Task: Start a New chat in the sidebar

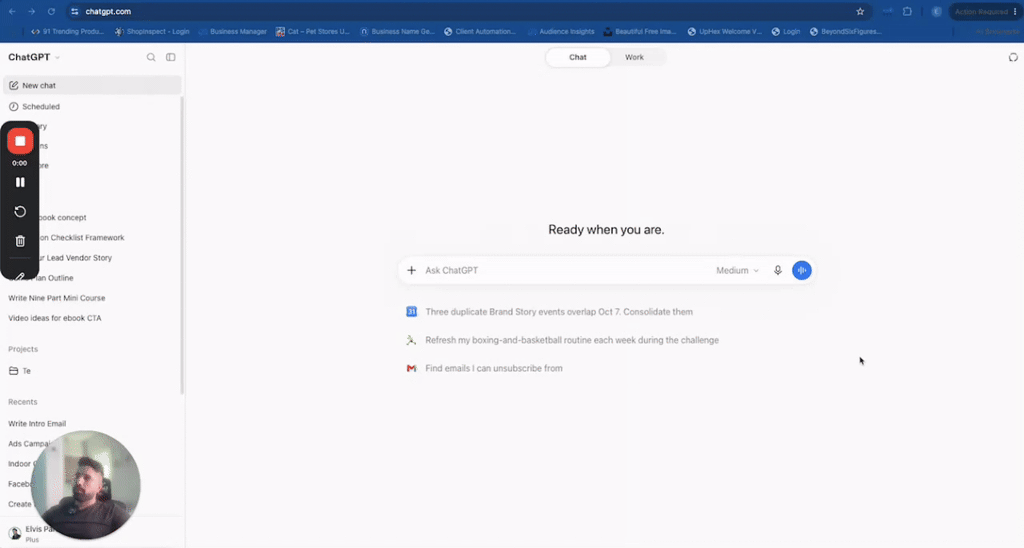Action: pyautogui.click(x=92, y=85)
